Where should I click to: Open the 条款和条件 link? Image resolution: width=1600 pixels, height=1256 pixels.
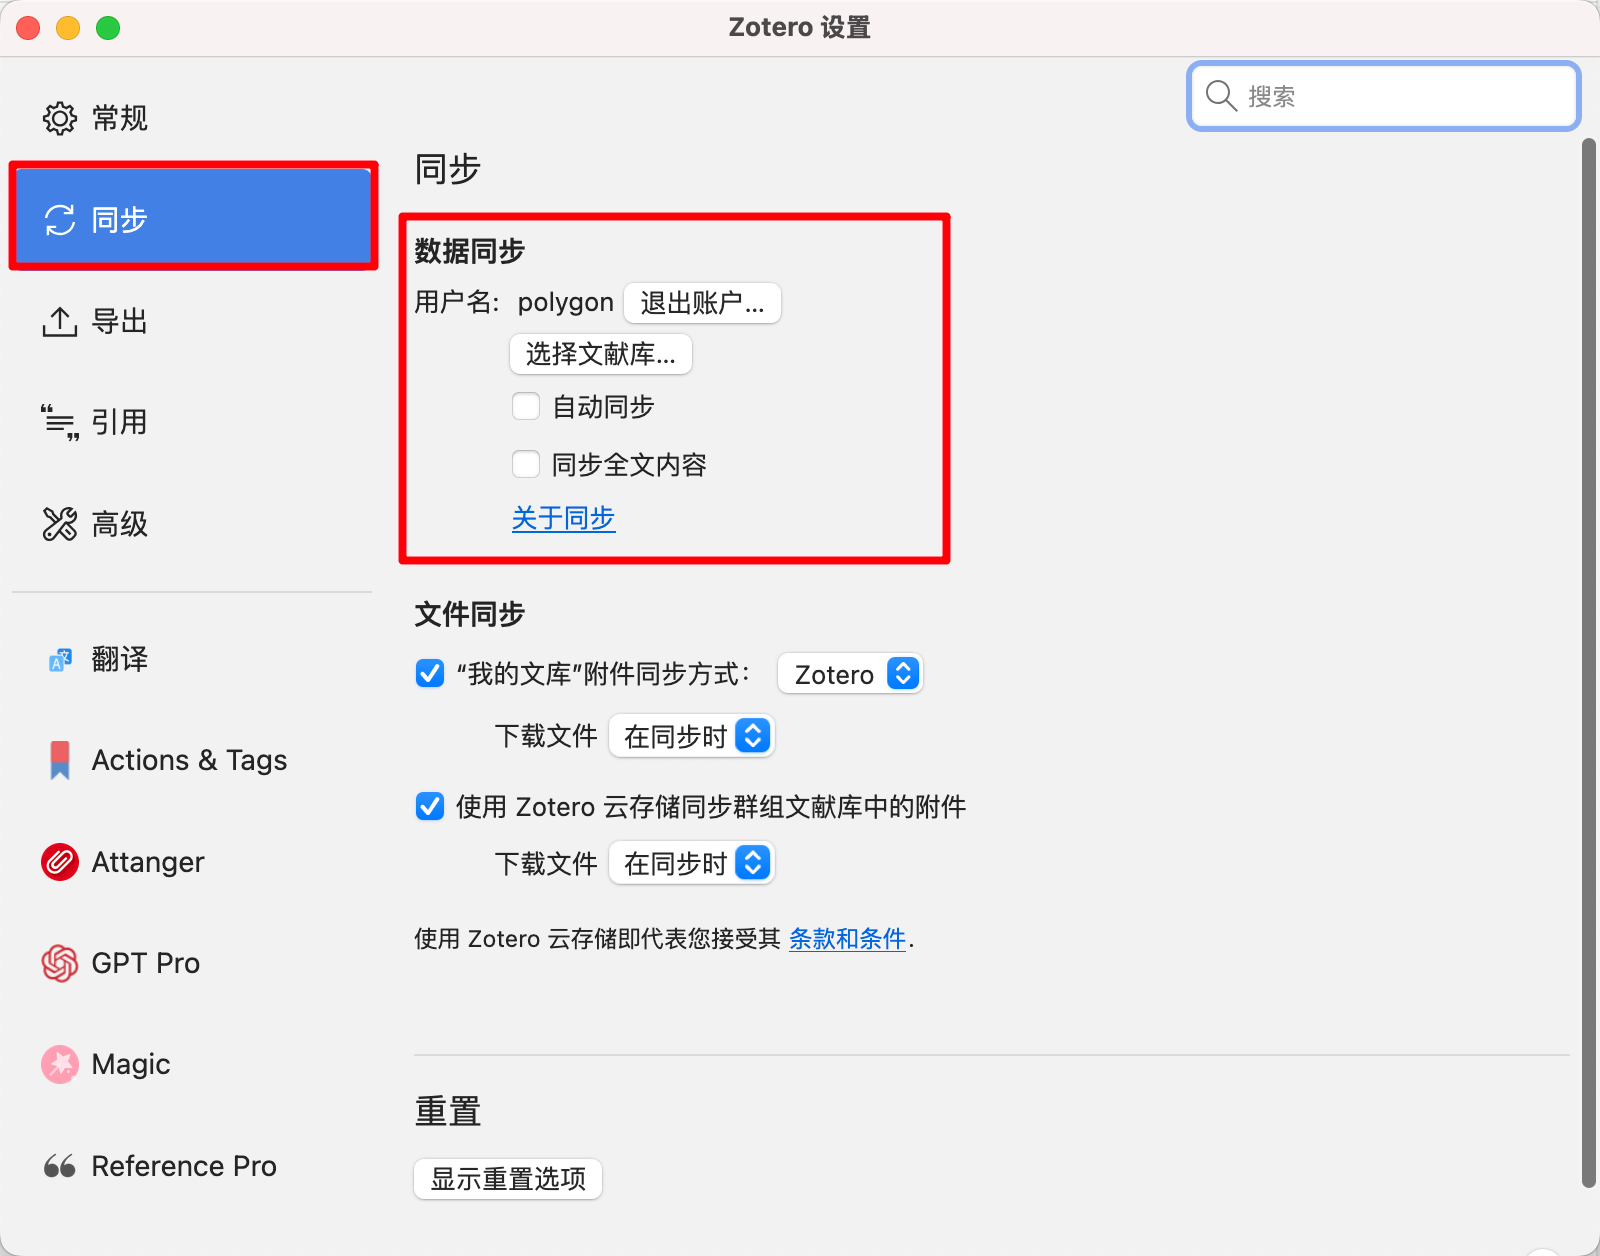[847, 939]
